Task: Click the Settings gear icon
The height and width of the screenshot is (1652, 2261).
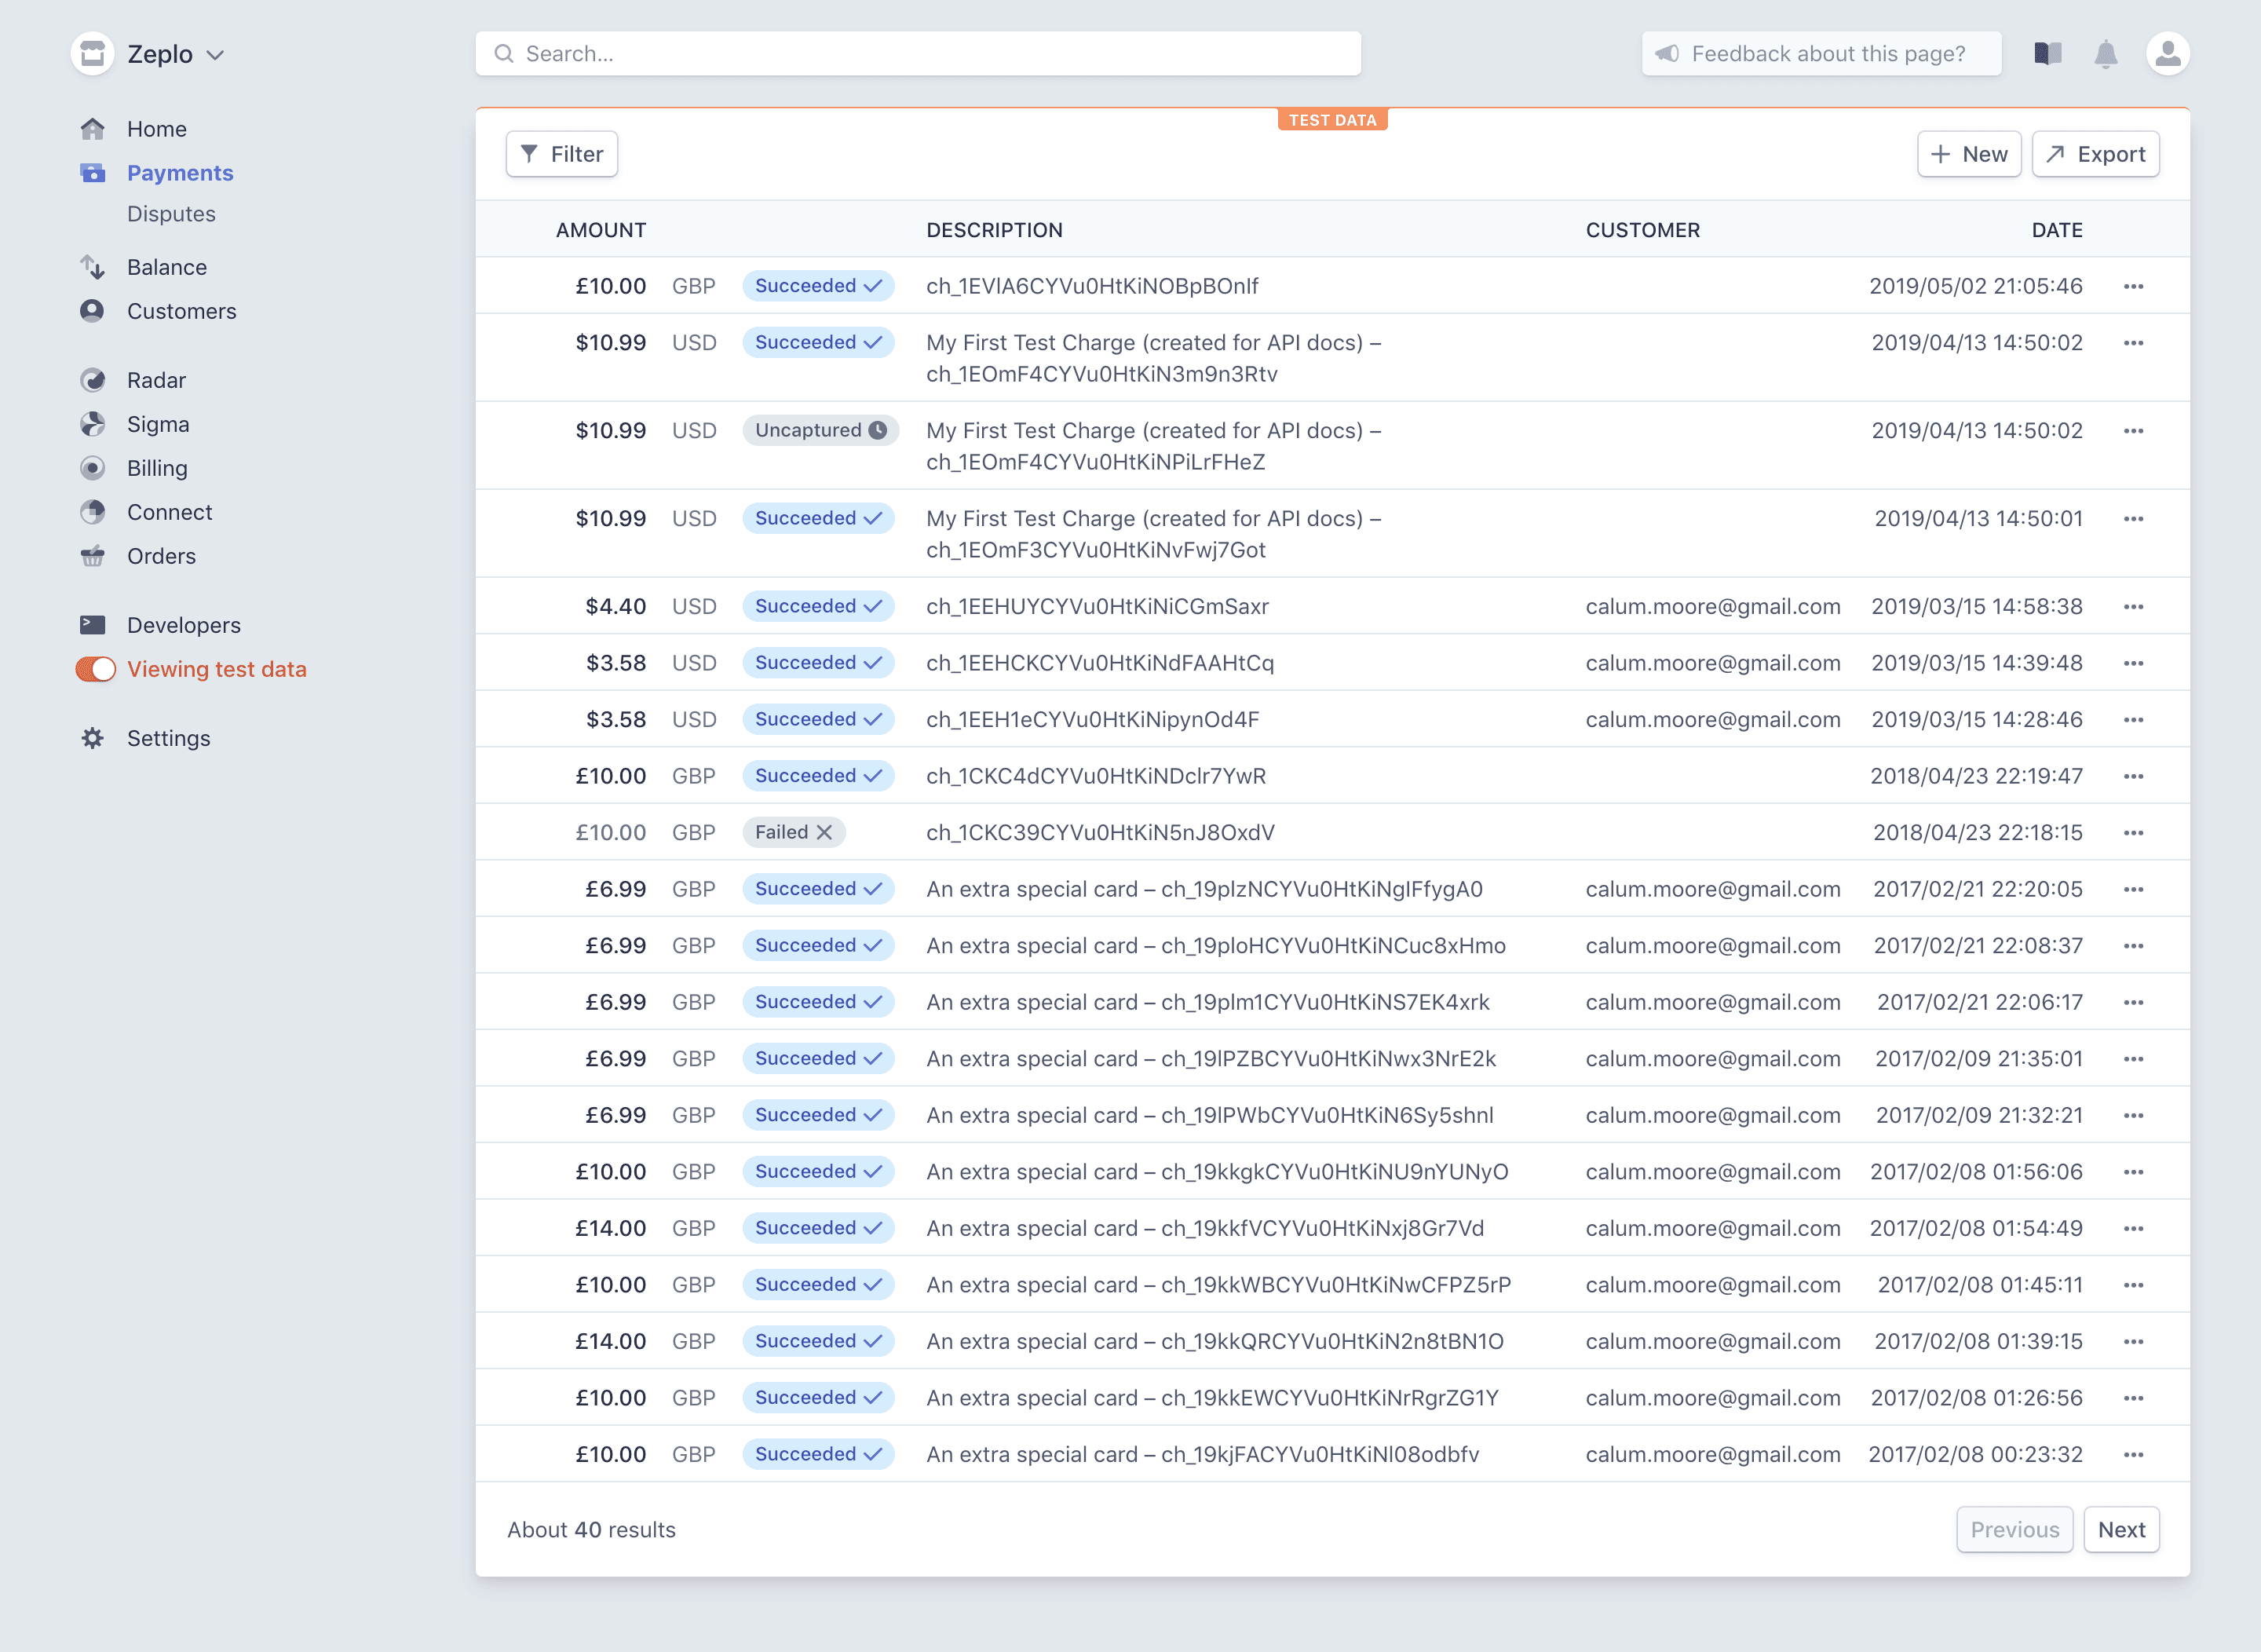Action: click(x=93, y=738)
